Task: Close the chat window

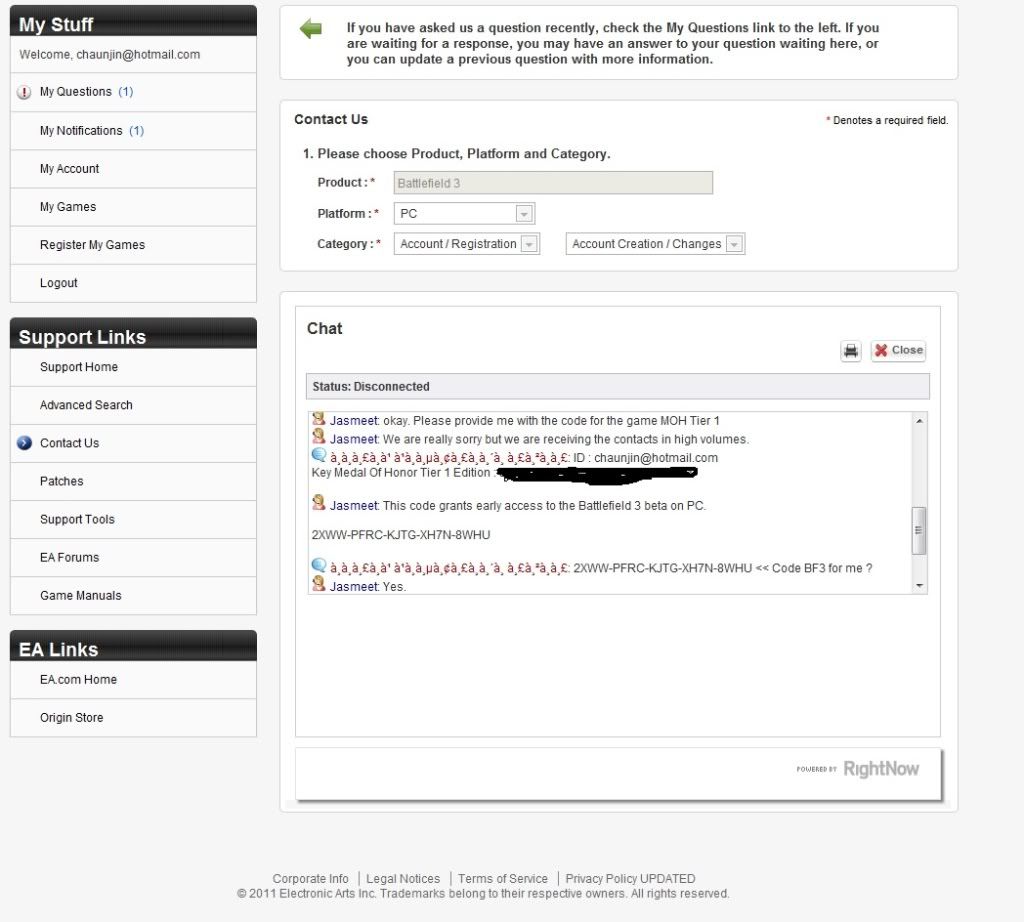Action: coord(898,351)
